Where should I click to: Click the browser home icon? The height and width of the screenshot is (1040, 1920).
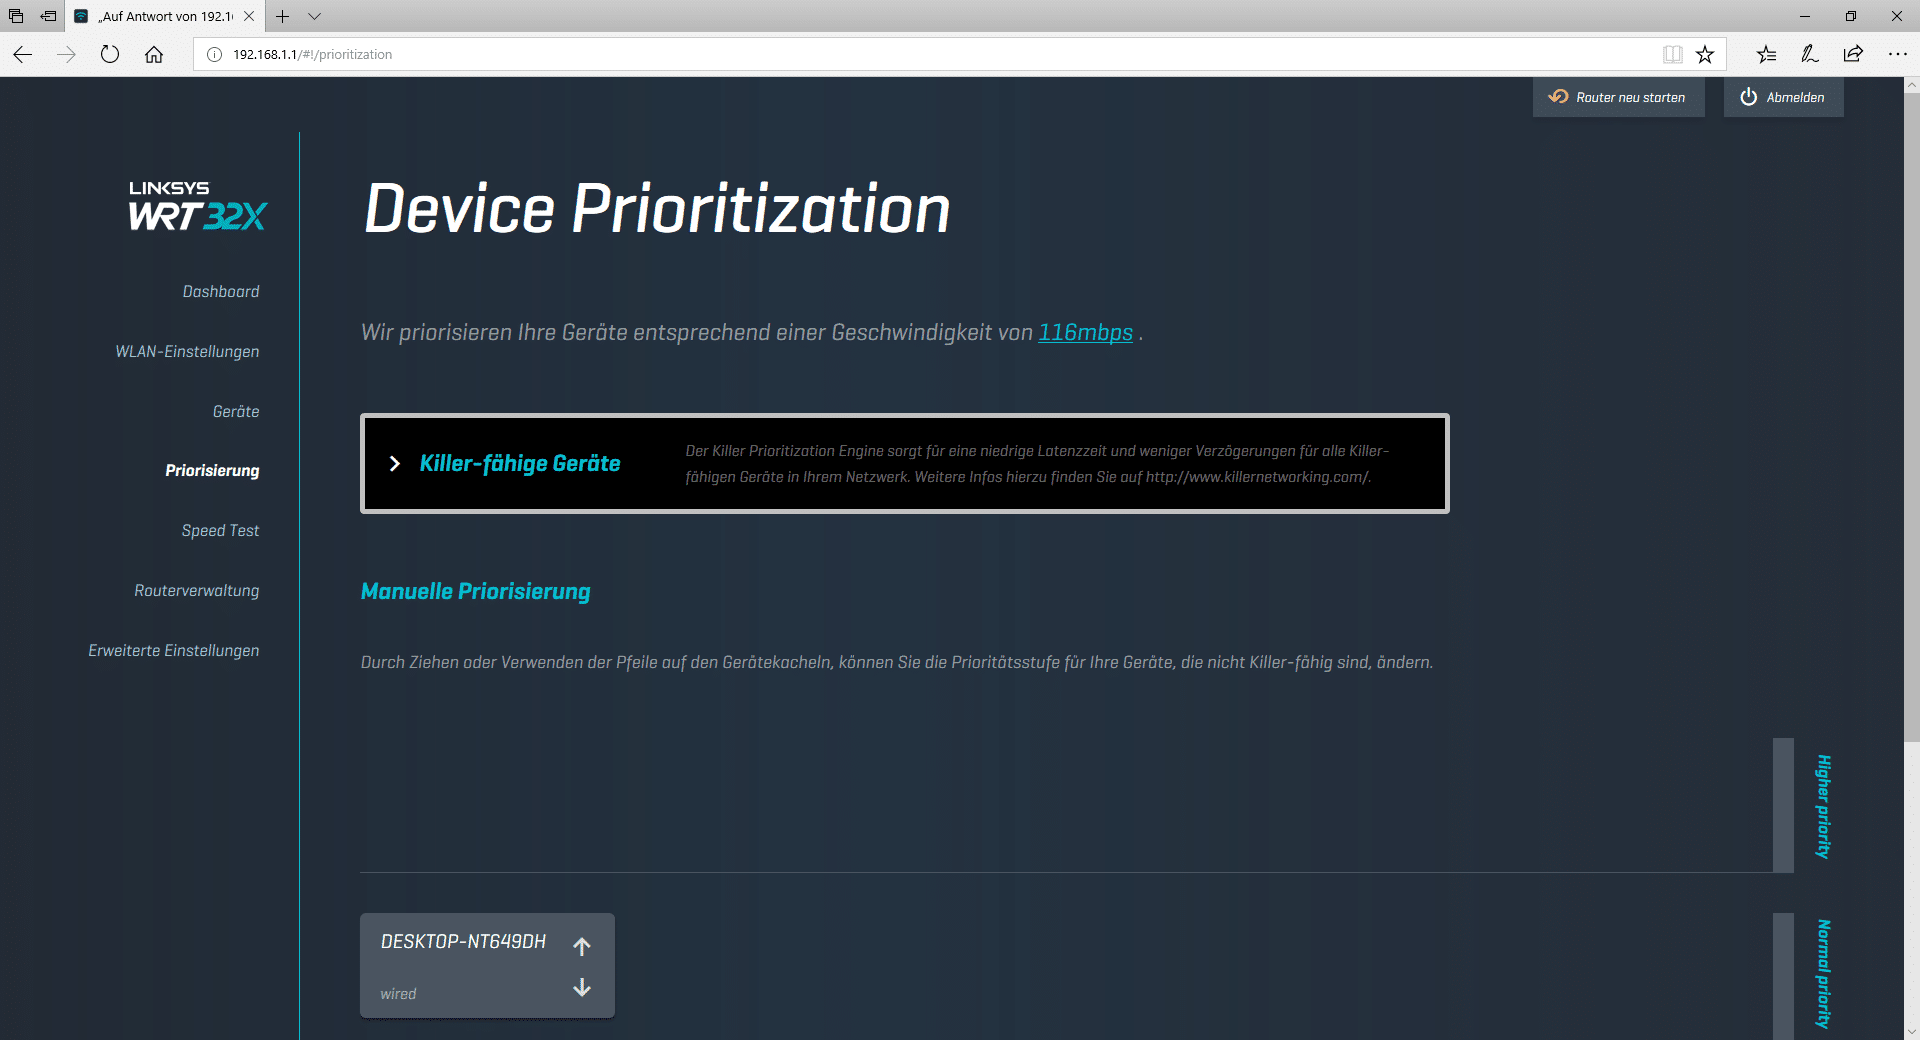pyautogui.click(x=154, y=55)
